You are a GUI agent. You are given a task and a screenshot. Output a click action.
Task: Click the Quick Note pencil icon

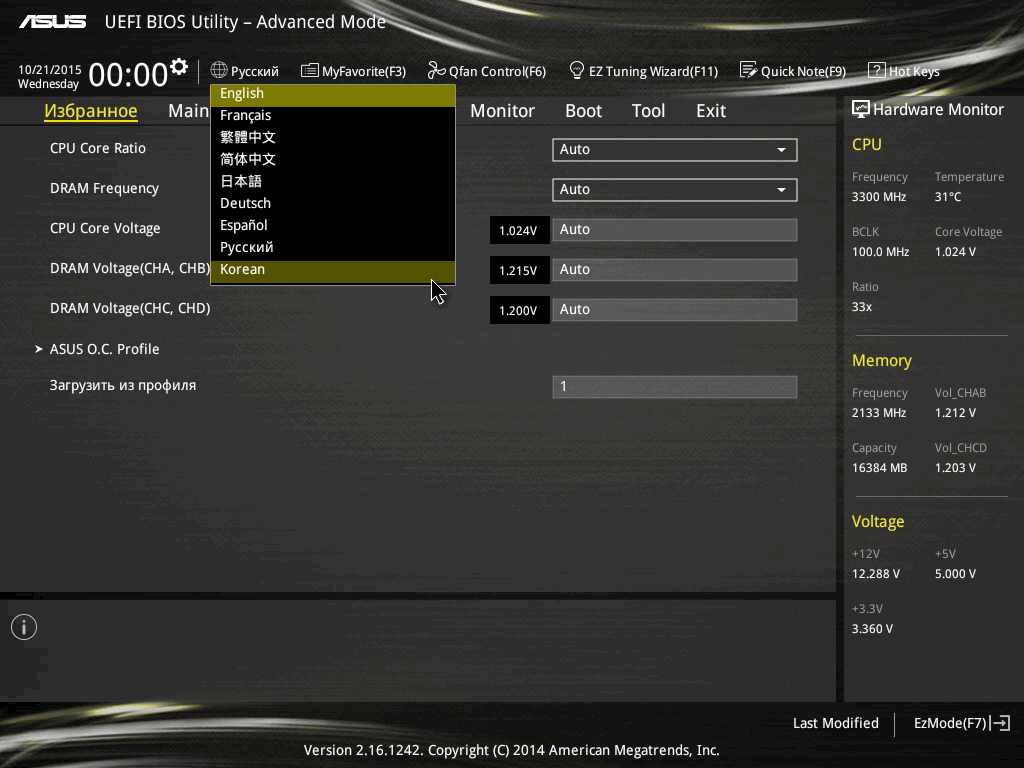tap(748, 70)
